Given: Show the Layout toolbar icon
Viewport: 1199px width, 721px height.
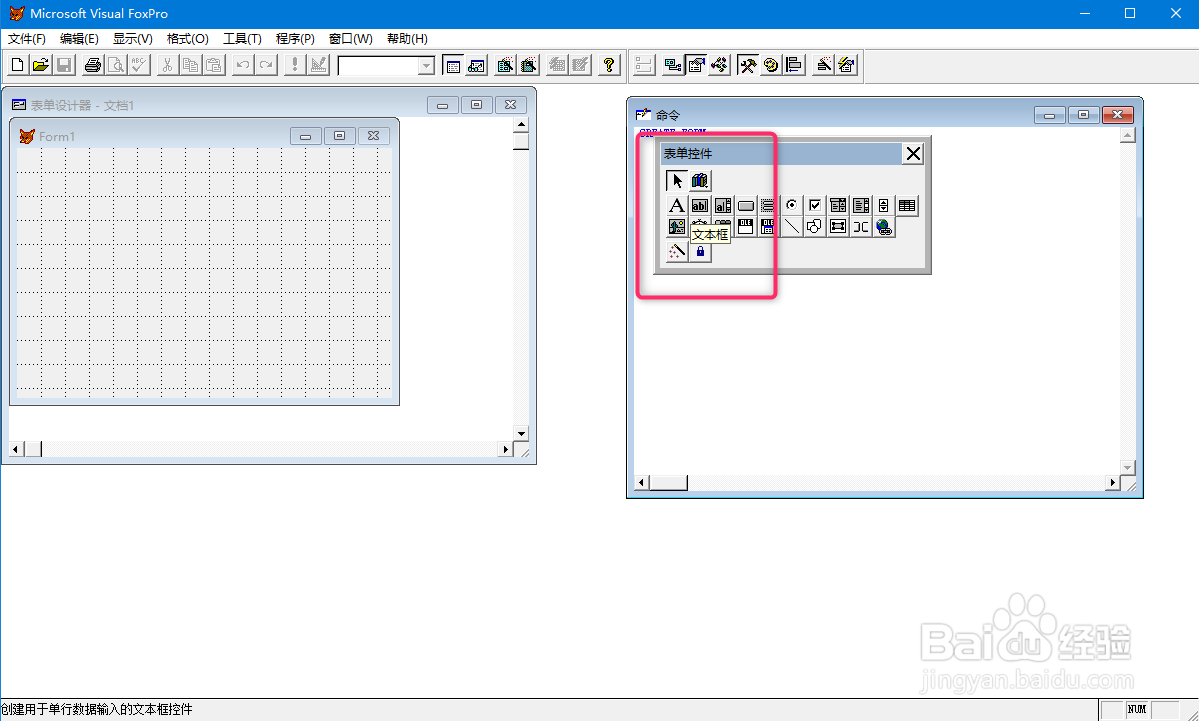Looking at the screenshot, I should pos(794,66).
